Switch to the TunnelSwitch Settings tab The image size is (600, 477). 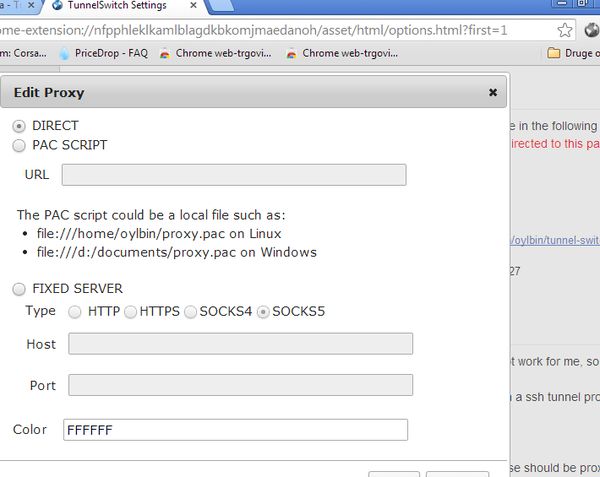click(117, 5)
